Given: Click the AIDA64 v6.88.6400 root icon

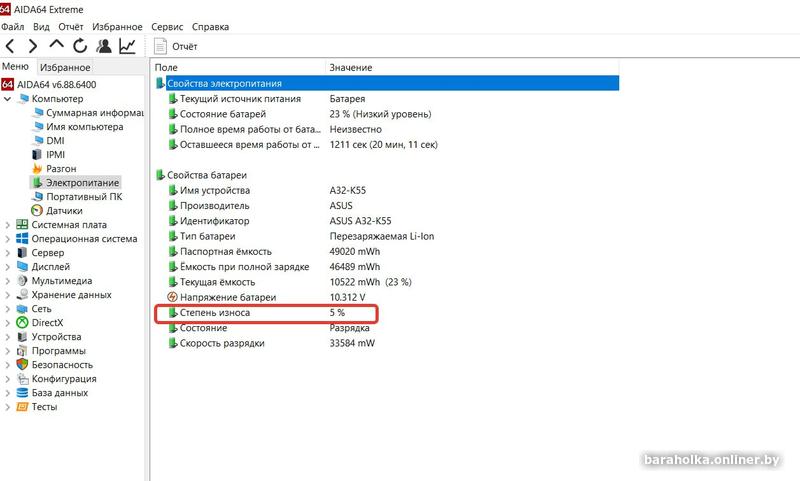Looking at the screenshot, I should [x=7, y=84].
